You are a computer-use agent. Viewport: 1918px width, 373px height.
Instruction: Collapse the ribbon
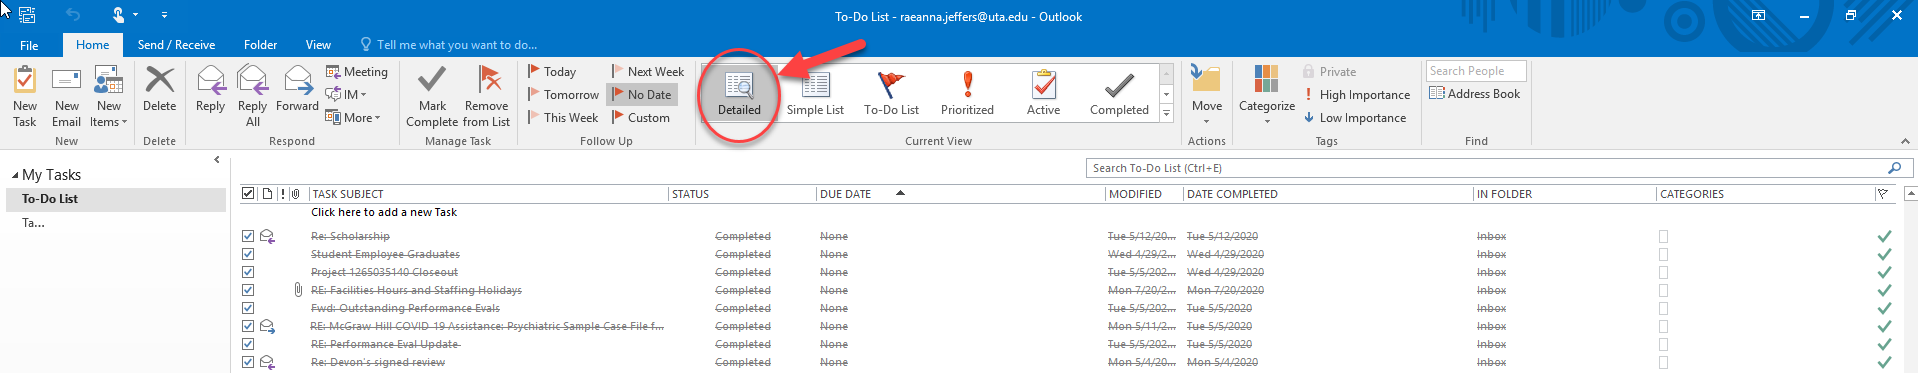pyautogui.click(x=1904, y=141)
